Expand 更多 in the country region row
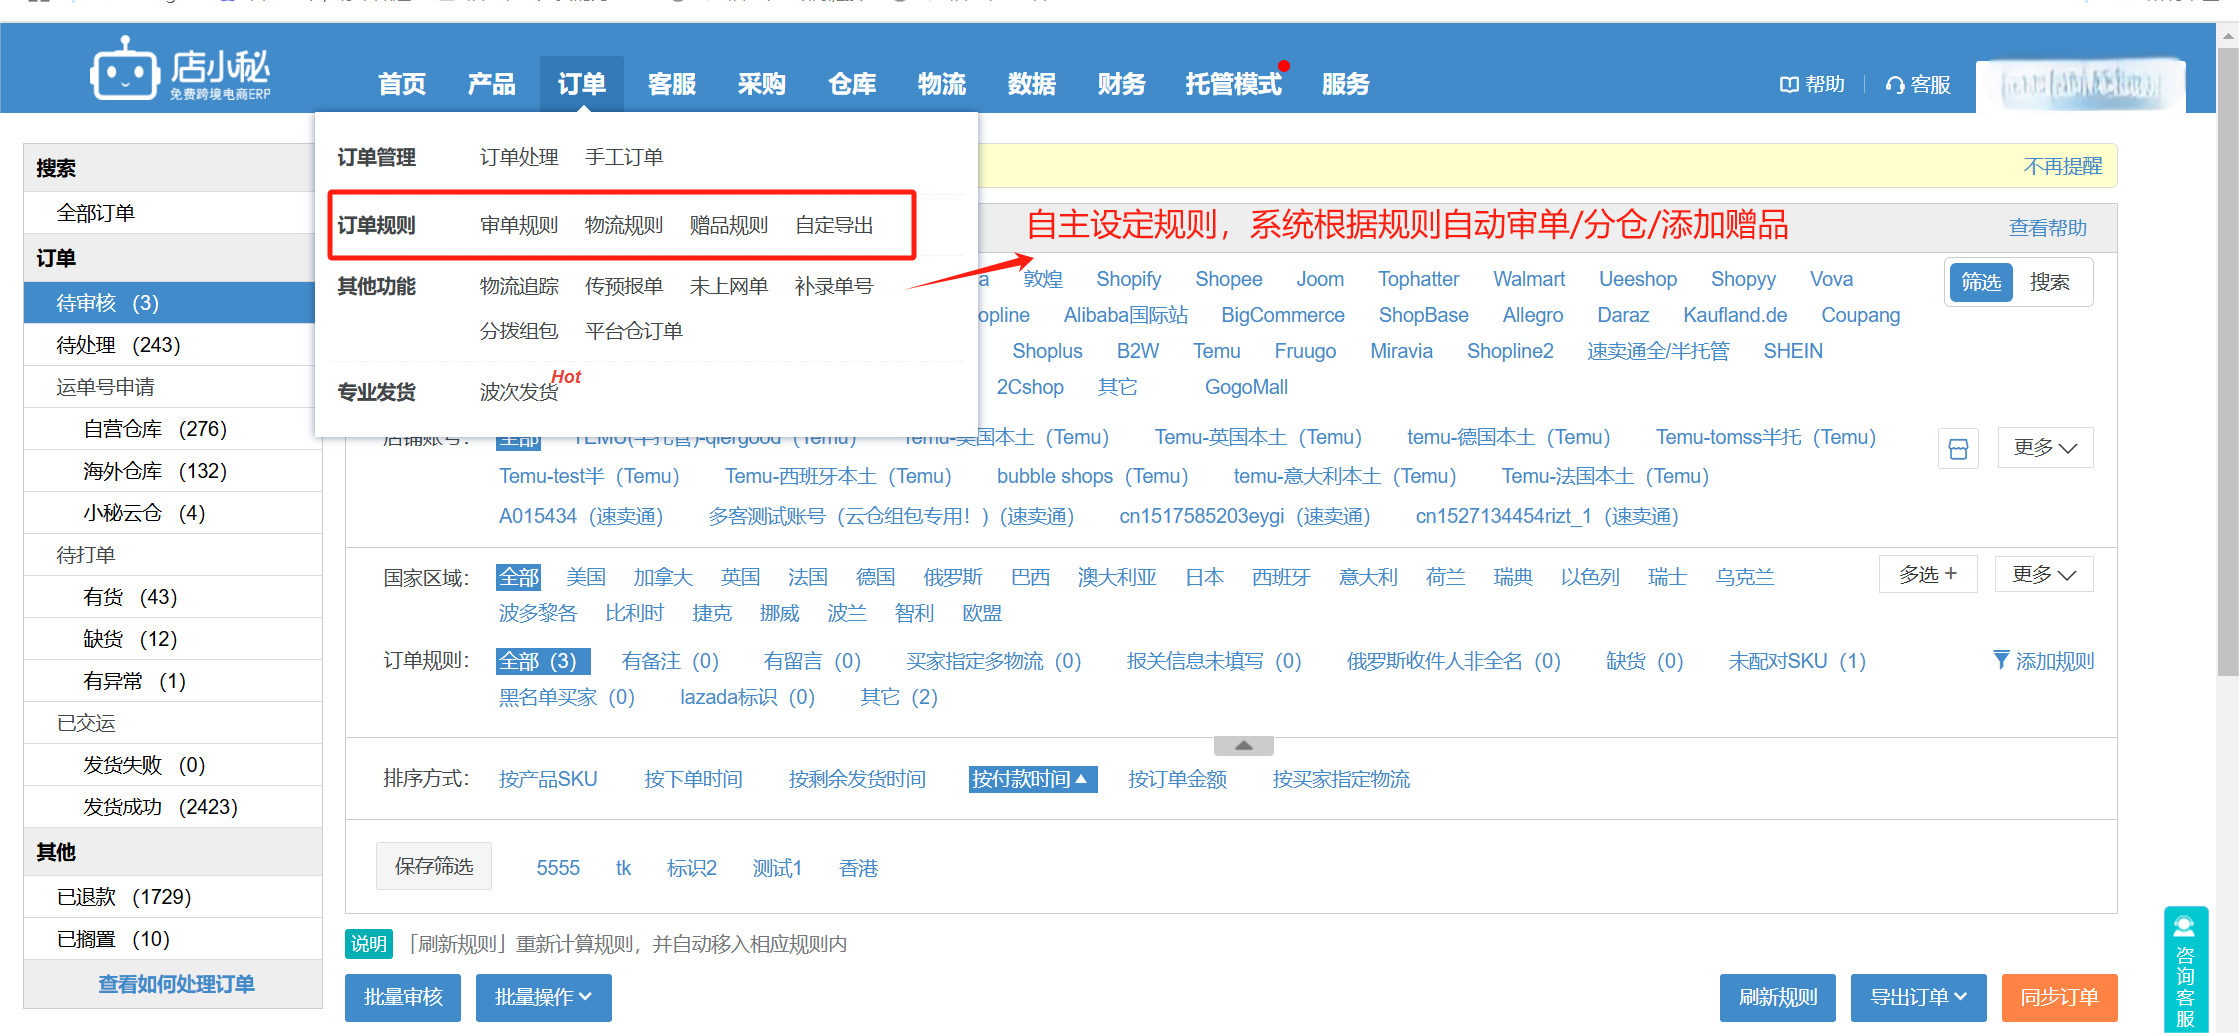This screenshot has width=2239, height=1033. click(x=2044, y=575)
